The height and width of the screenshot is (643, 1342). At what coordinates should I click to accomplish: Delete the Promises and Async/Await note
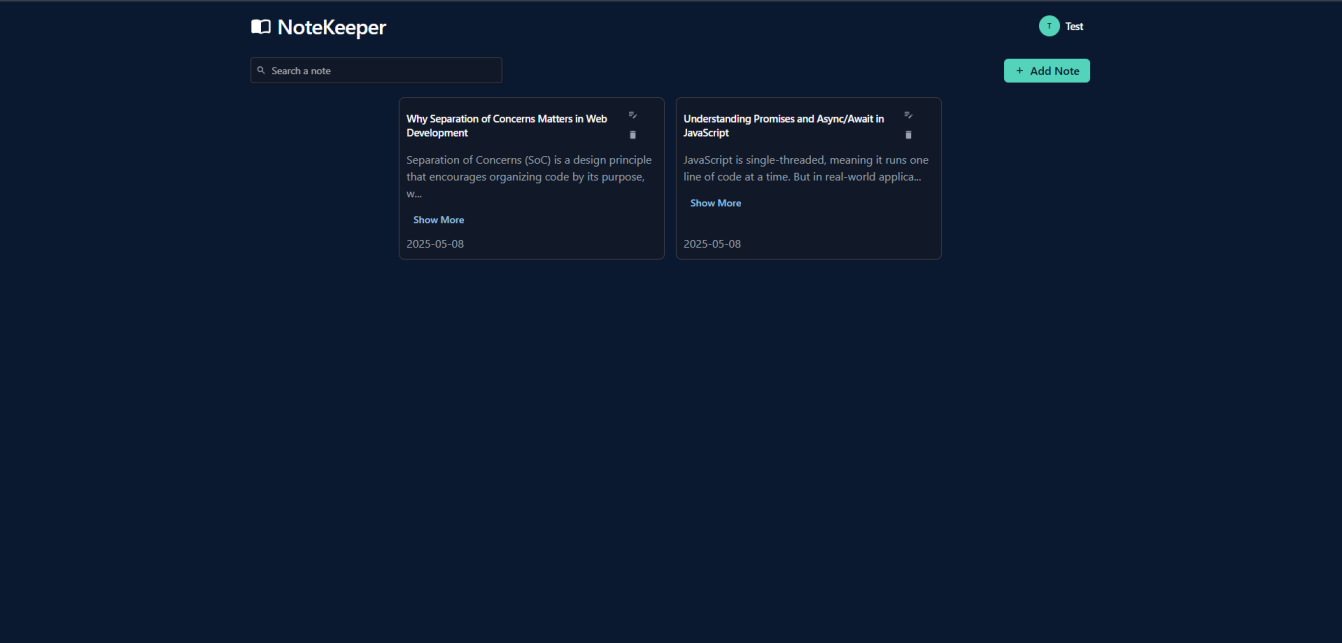coord(908,134)
